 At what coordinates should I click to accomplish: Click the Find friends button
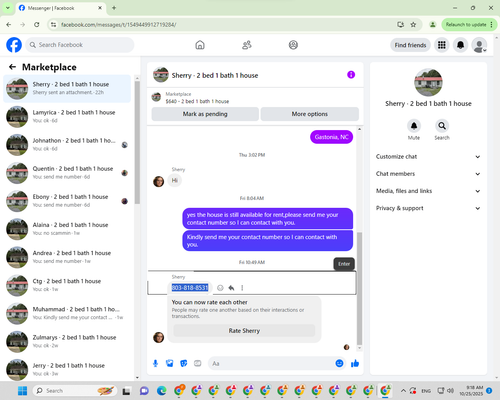pos(410,45)
